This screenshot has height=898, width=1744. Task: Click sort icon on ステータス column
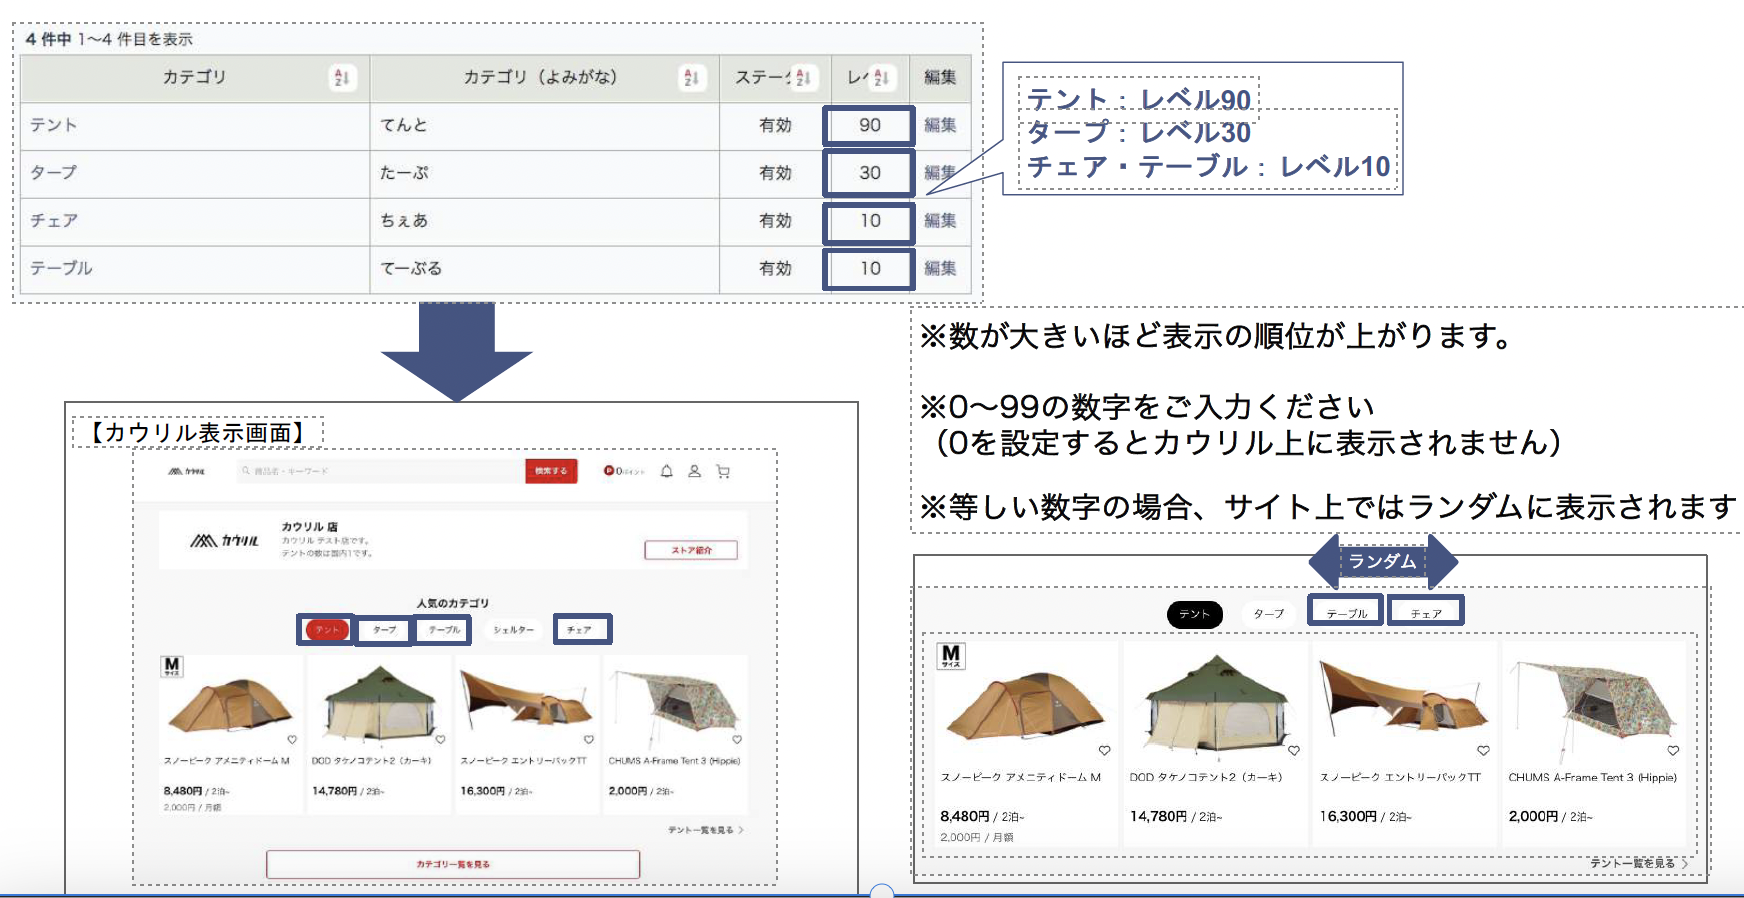point(803,78)
